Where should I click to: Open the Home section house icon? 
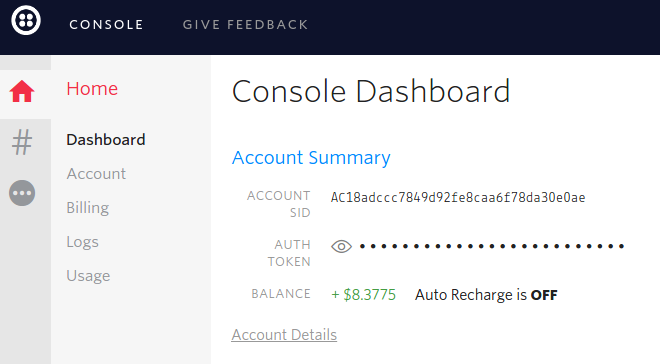22,91
